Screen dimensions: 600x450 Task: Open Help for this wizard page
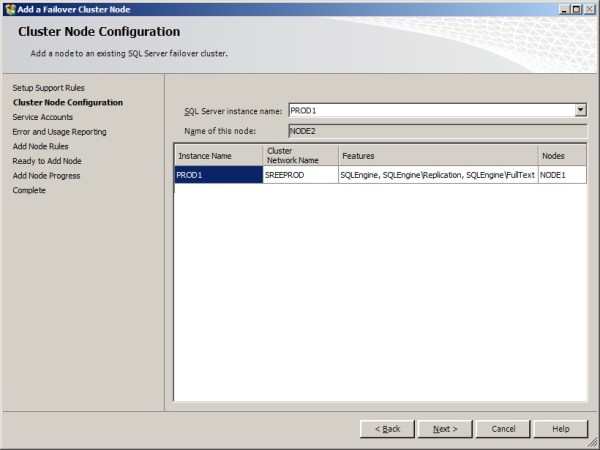[x=560, y=429]
